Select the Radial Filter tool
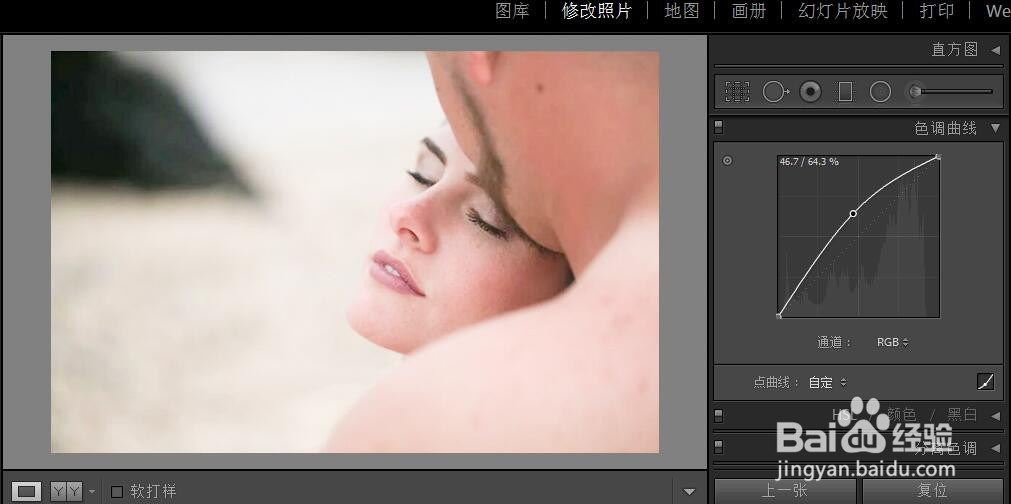 click(x=880, y=92)
